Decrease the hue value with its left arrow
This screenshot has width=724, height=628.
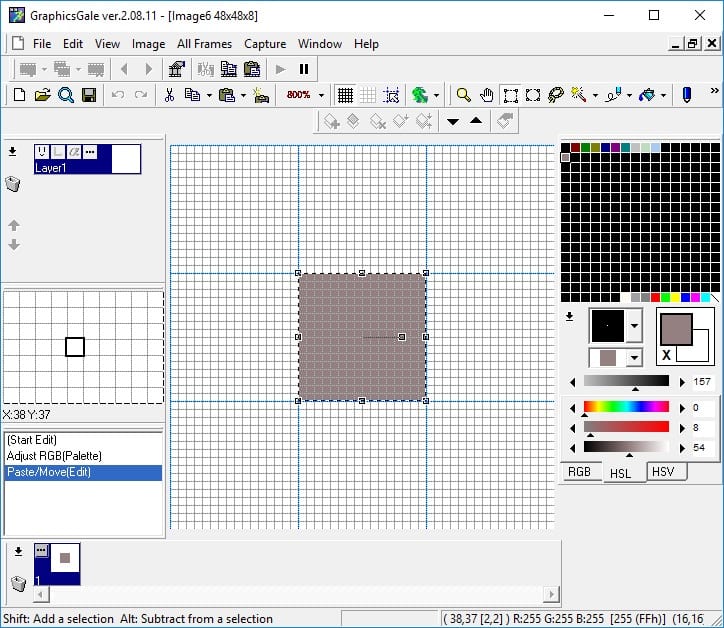tap(573, 408)
